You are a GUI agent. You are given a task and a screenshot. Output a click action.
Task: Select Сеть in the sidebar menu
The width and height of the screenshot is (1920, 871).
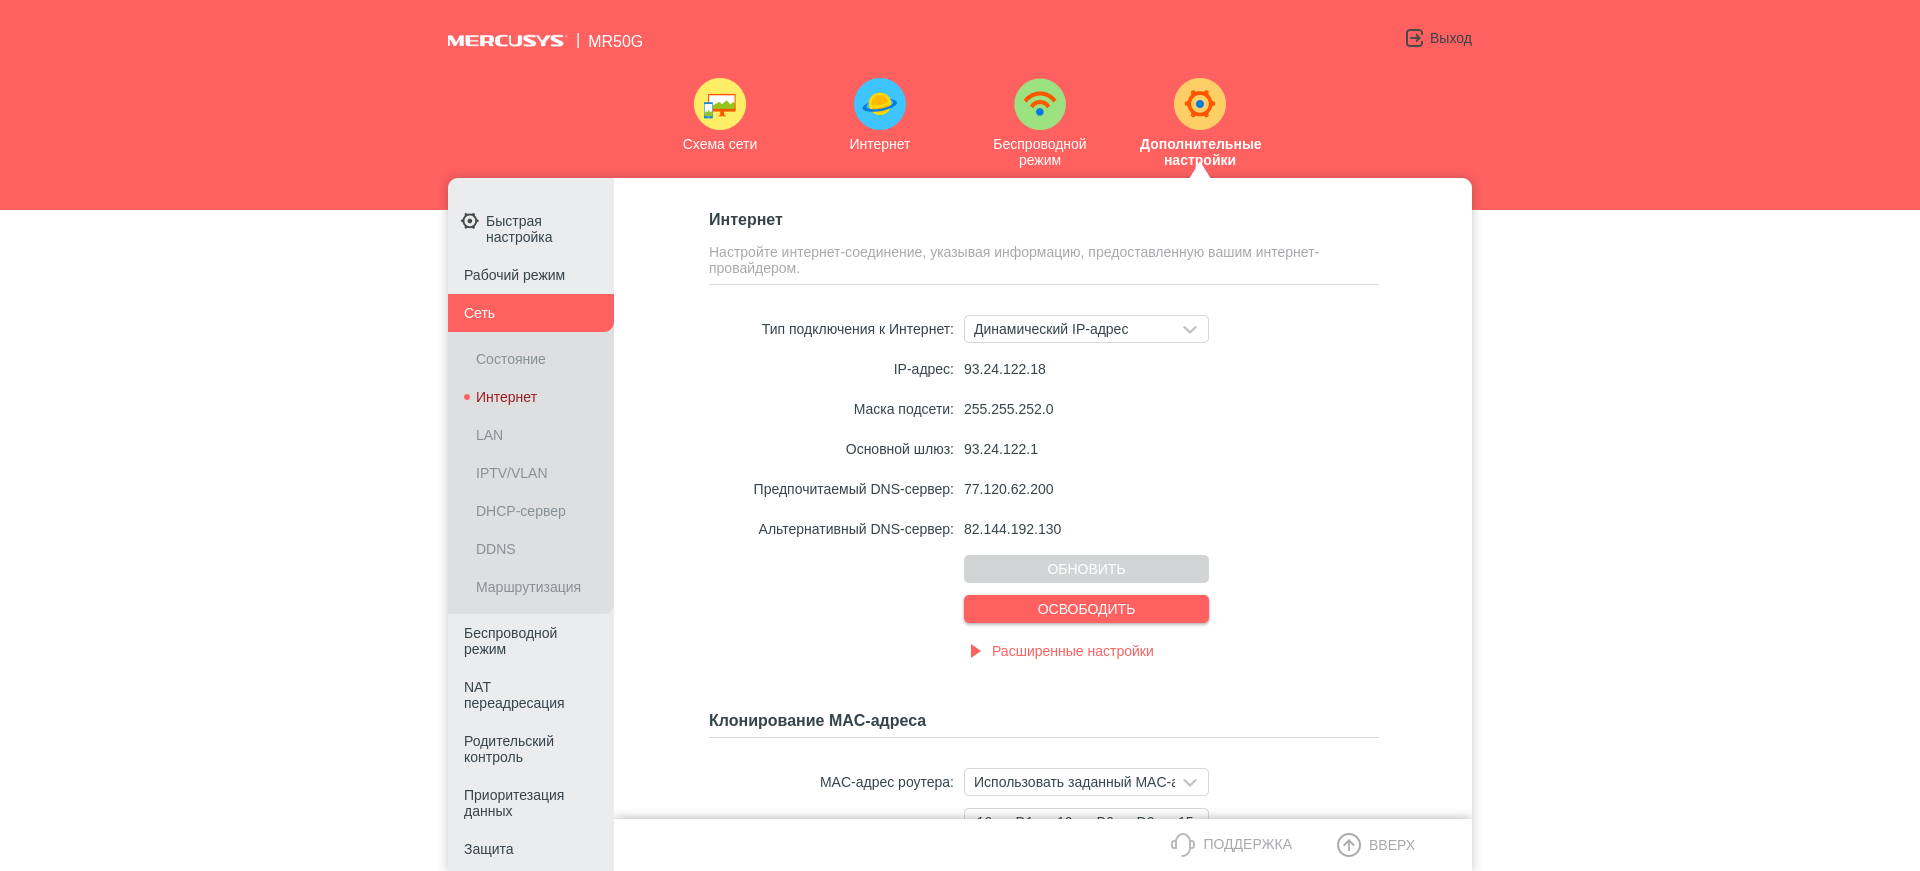pyautogui.click(x=530, y=313)
